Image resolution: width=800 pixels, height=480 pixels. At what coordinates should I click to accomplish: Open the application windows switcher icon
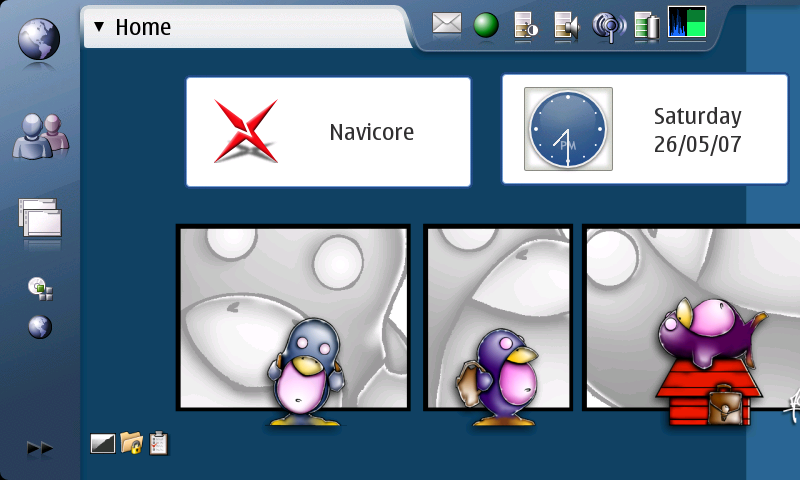pyautogui.click(x=40, y=218)
